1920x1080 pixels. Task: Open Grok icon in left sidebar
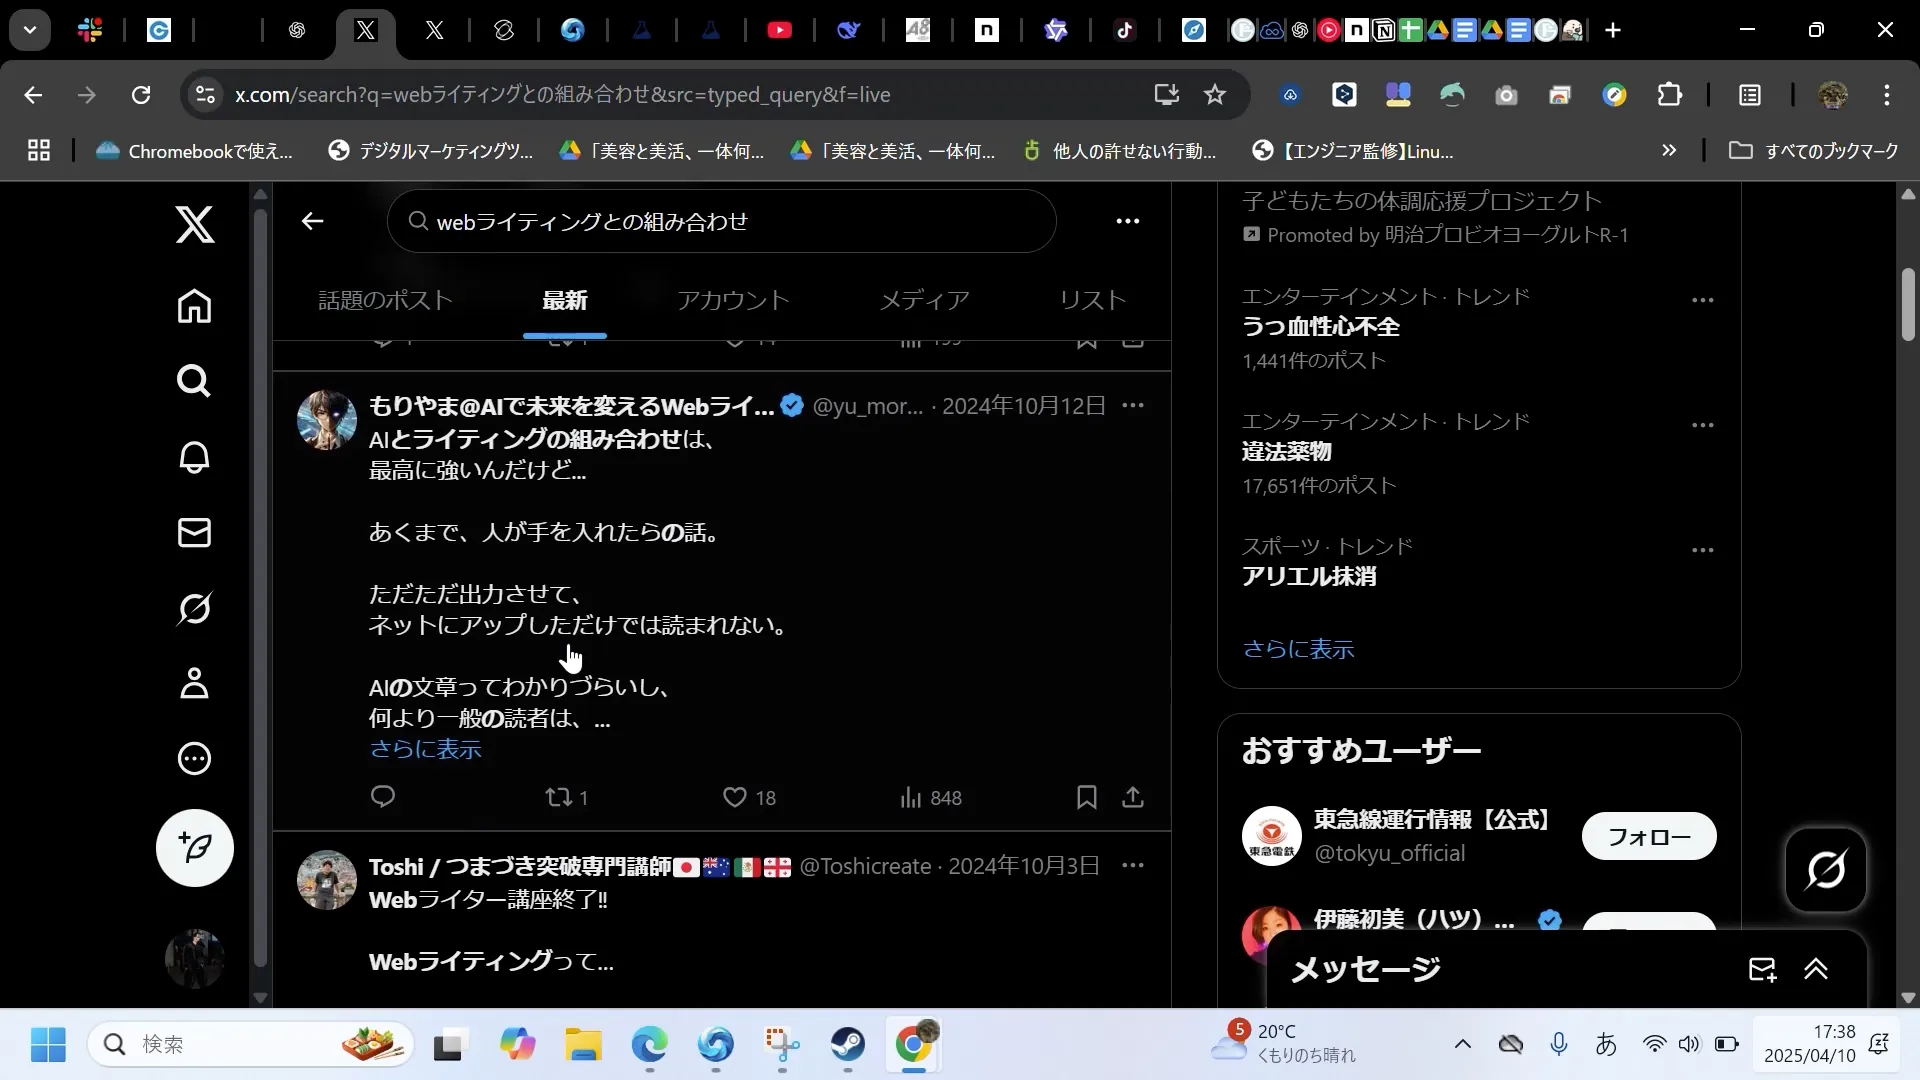[x=194, y=608]
